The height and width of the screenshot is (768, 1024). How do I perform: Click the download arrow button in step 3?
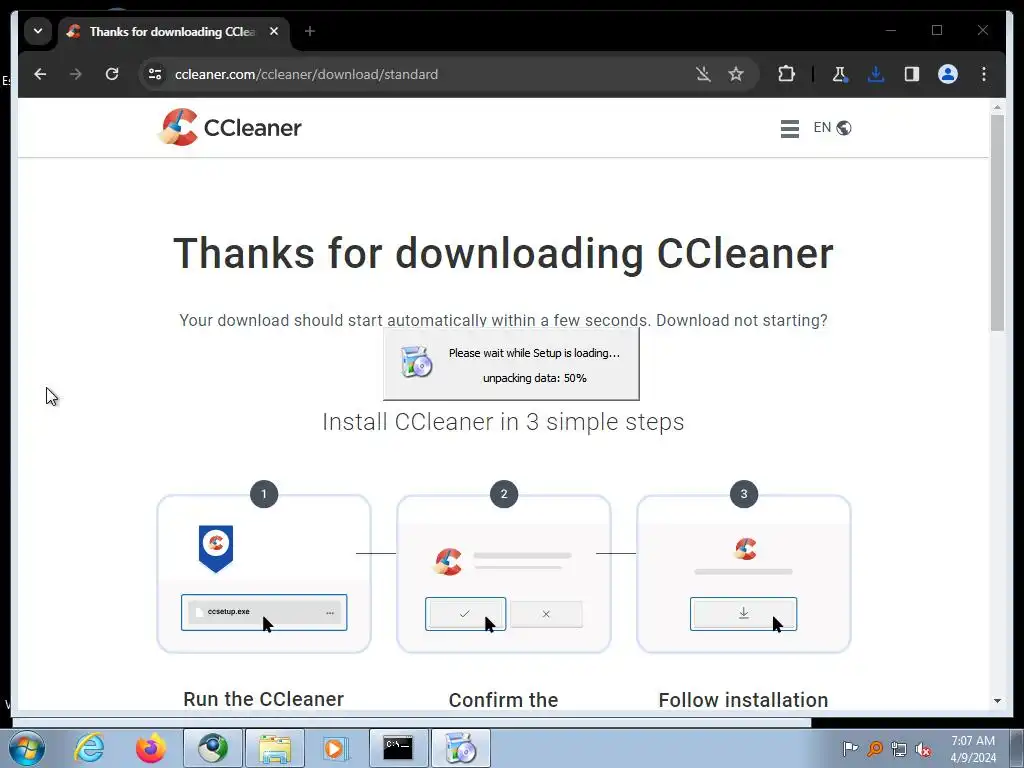743,614
